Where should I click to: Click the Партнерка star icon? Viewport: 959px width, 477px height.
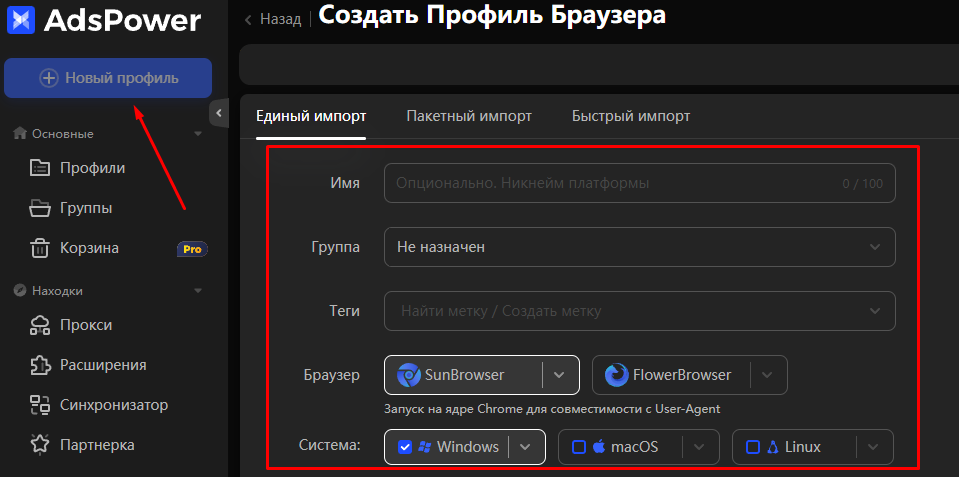click(x=40, y=445)
